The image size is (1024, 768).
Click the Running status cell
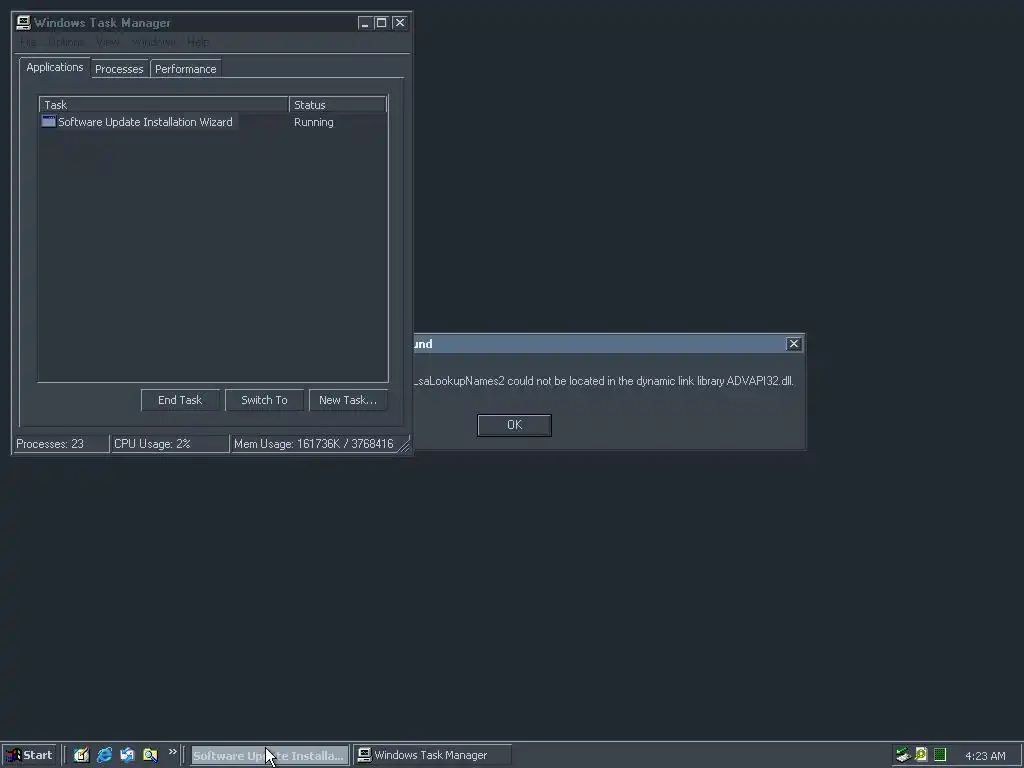tap(313, 122)
